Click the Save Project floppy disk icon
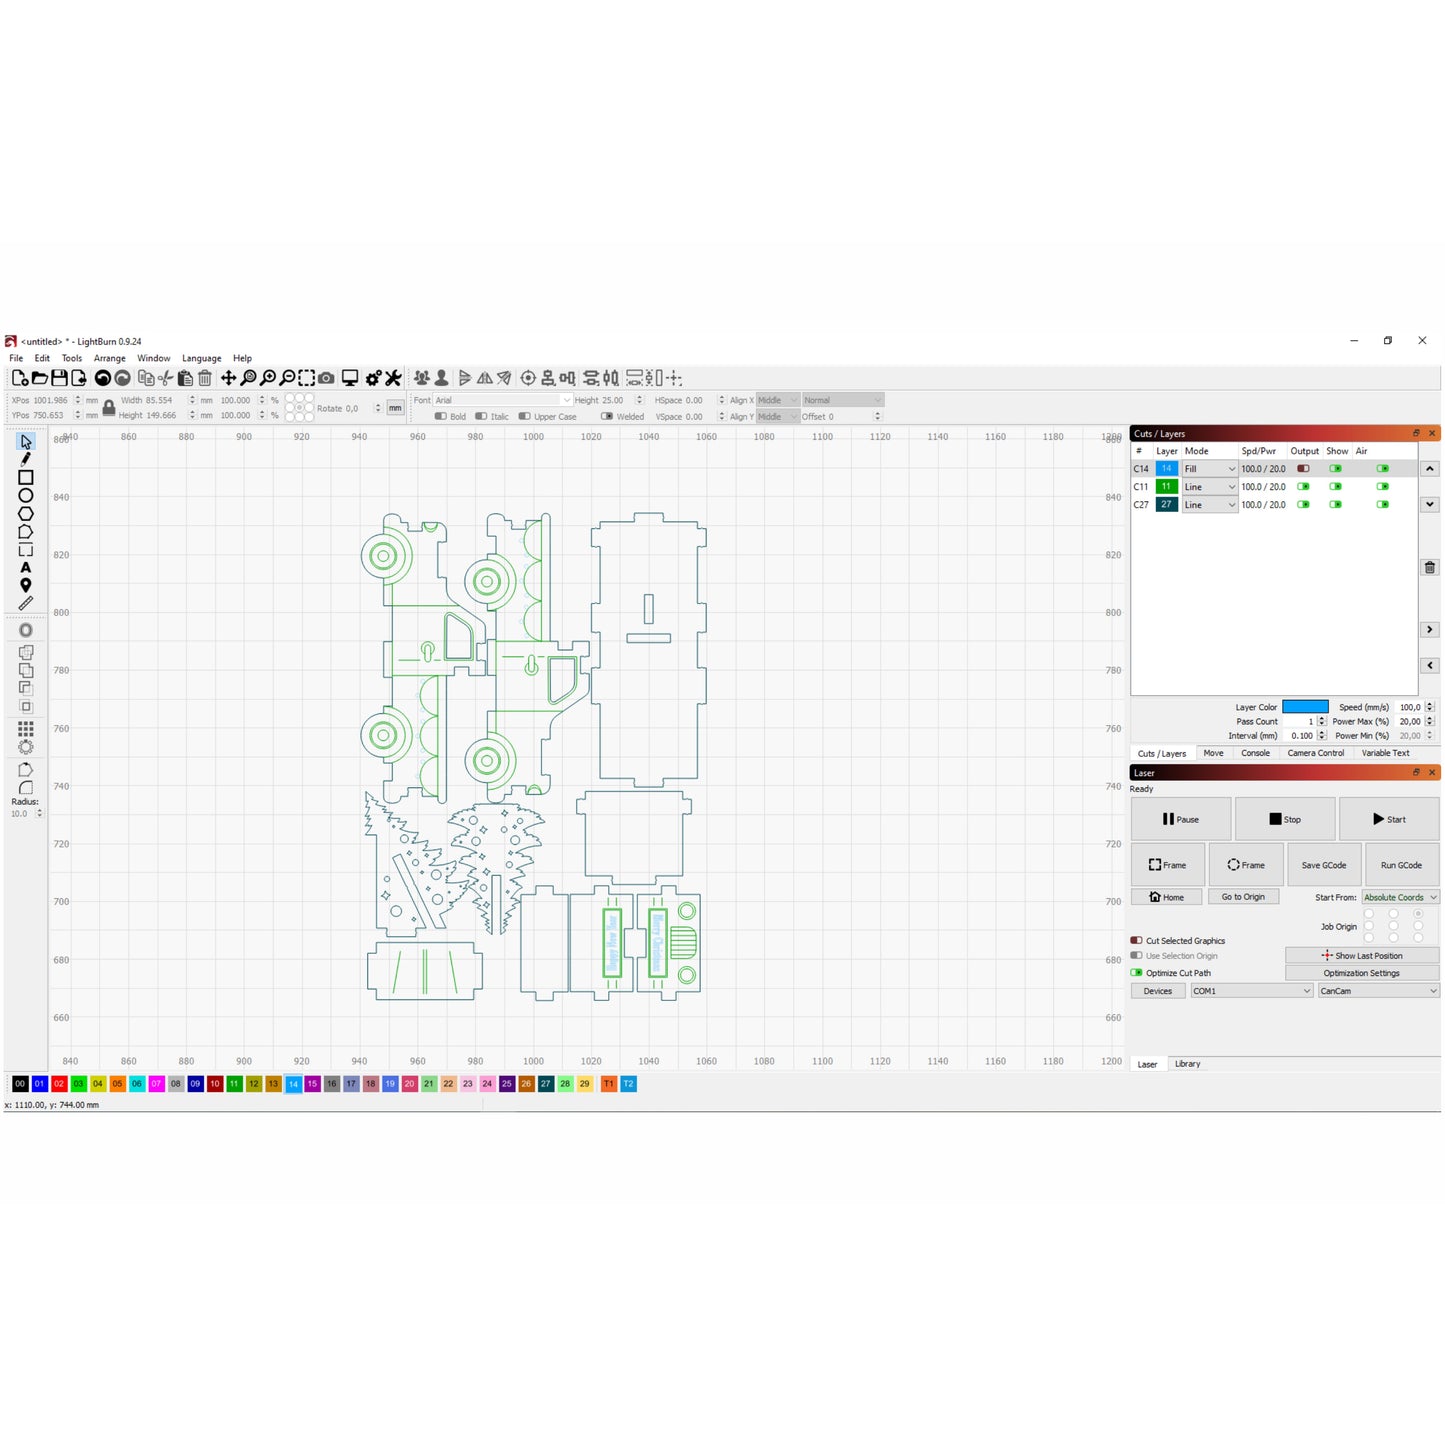This screenshot has width=1445, height=1445. coord(59,378)
